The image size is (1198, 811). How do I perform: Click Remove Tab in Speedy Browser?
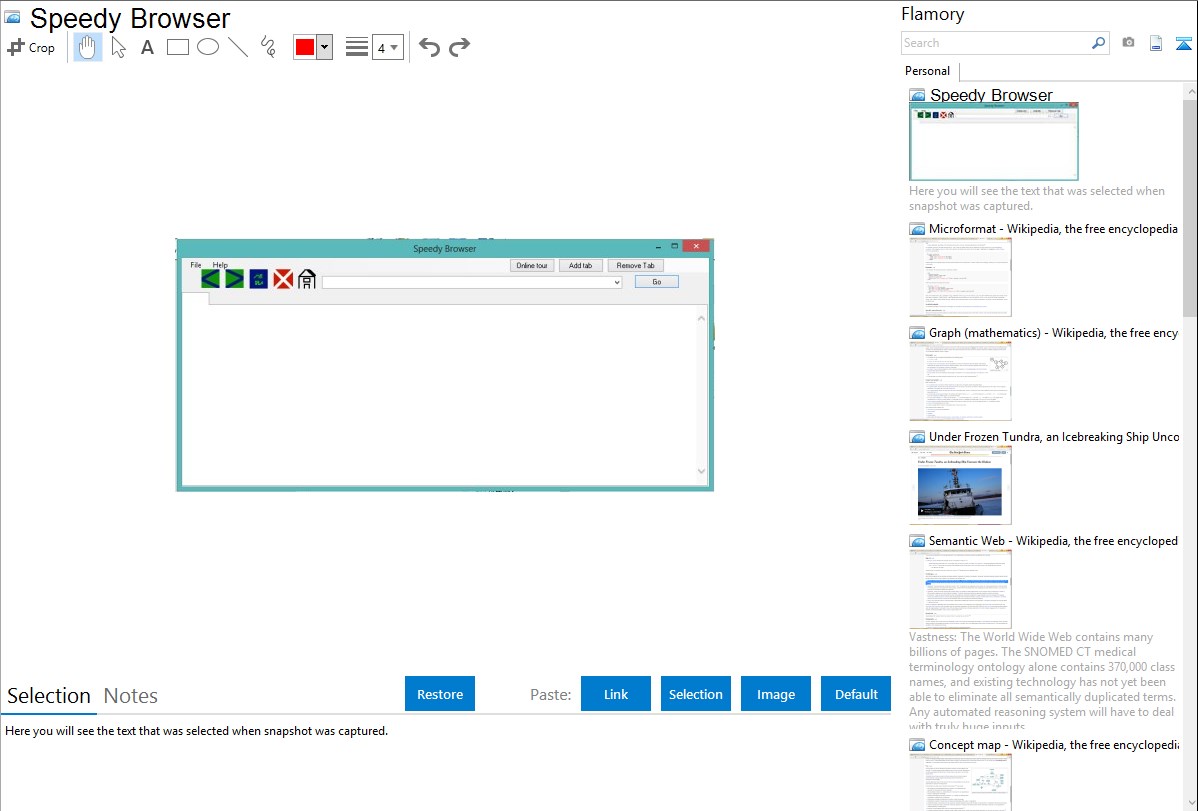pyautogui.click(x=636, y=265)
